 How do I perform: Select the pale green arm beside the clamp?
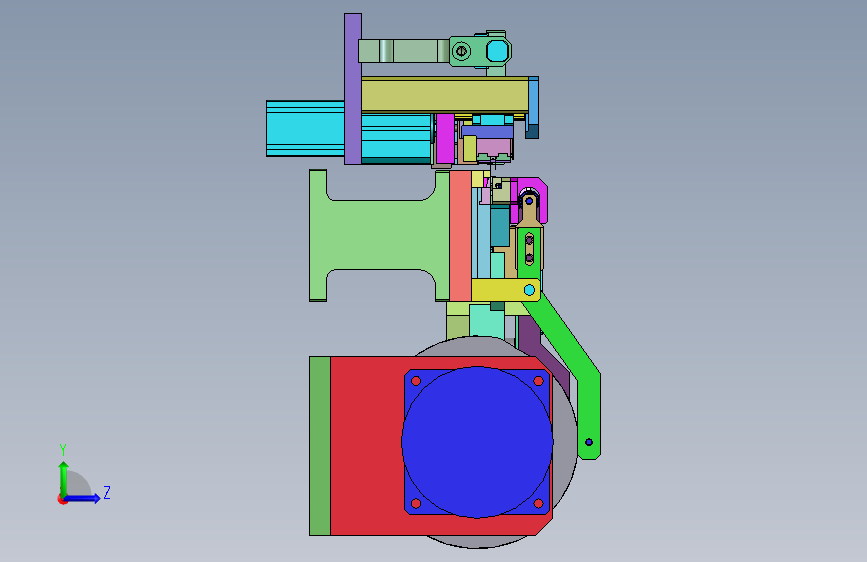click(404, 51)
